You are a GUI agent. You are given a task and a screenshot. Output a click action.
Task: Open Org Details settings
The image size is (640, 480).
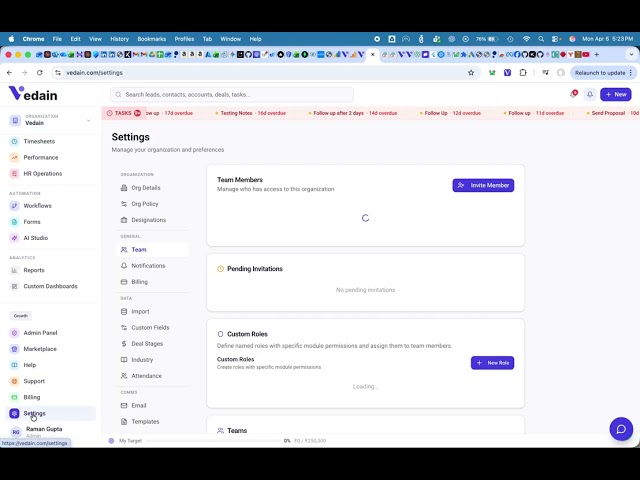coord(146,188)
